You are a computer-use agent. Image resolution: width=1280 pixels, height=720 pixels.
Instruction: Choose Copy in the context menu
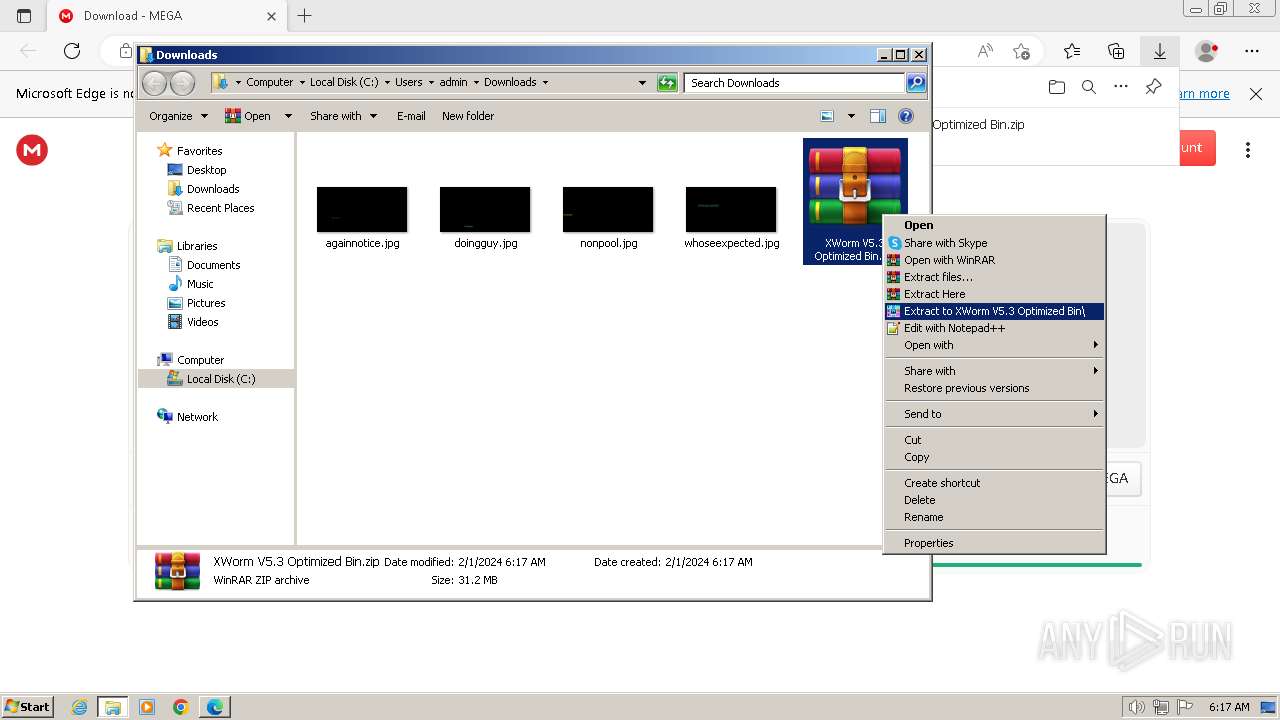(x=995, y=457)
